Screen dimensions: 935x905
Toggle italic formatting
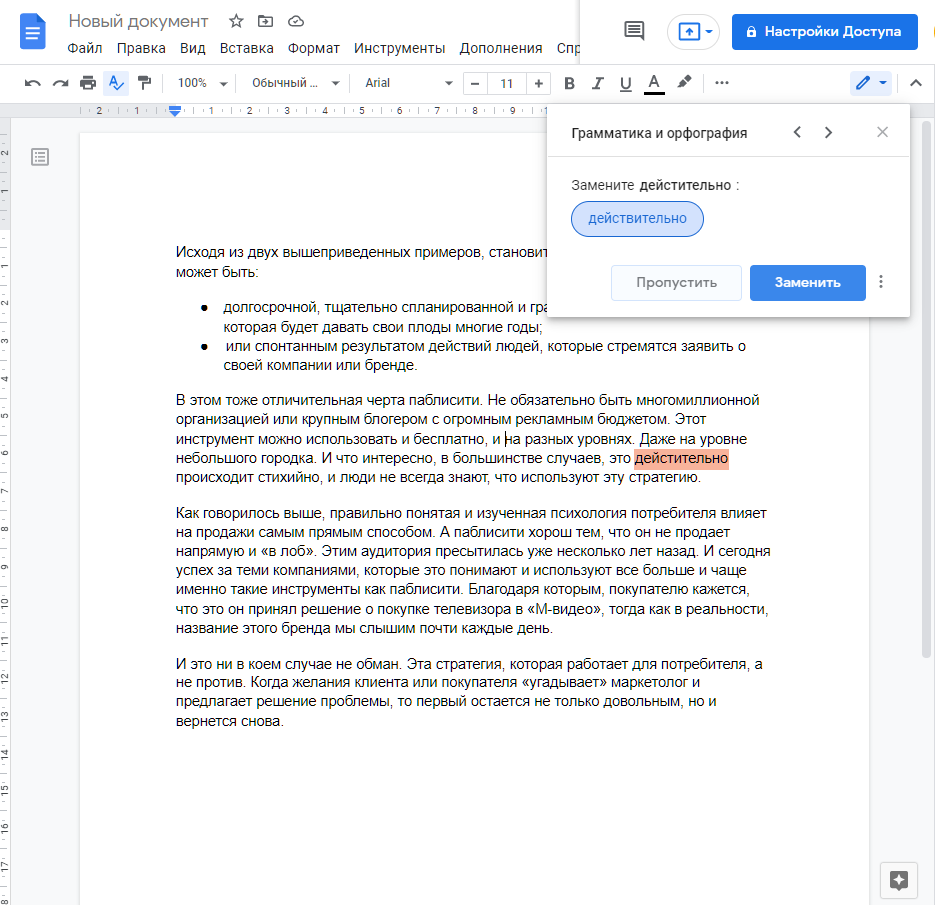(598, 83)
